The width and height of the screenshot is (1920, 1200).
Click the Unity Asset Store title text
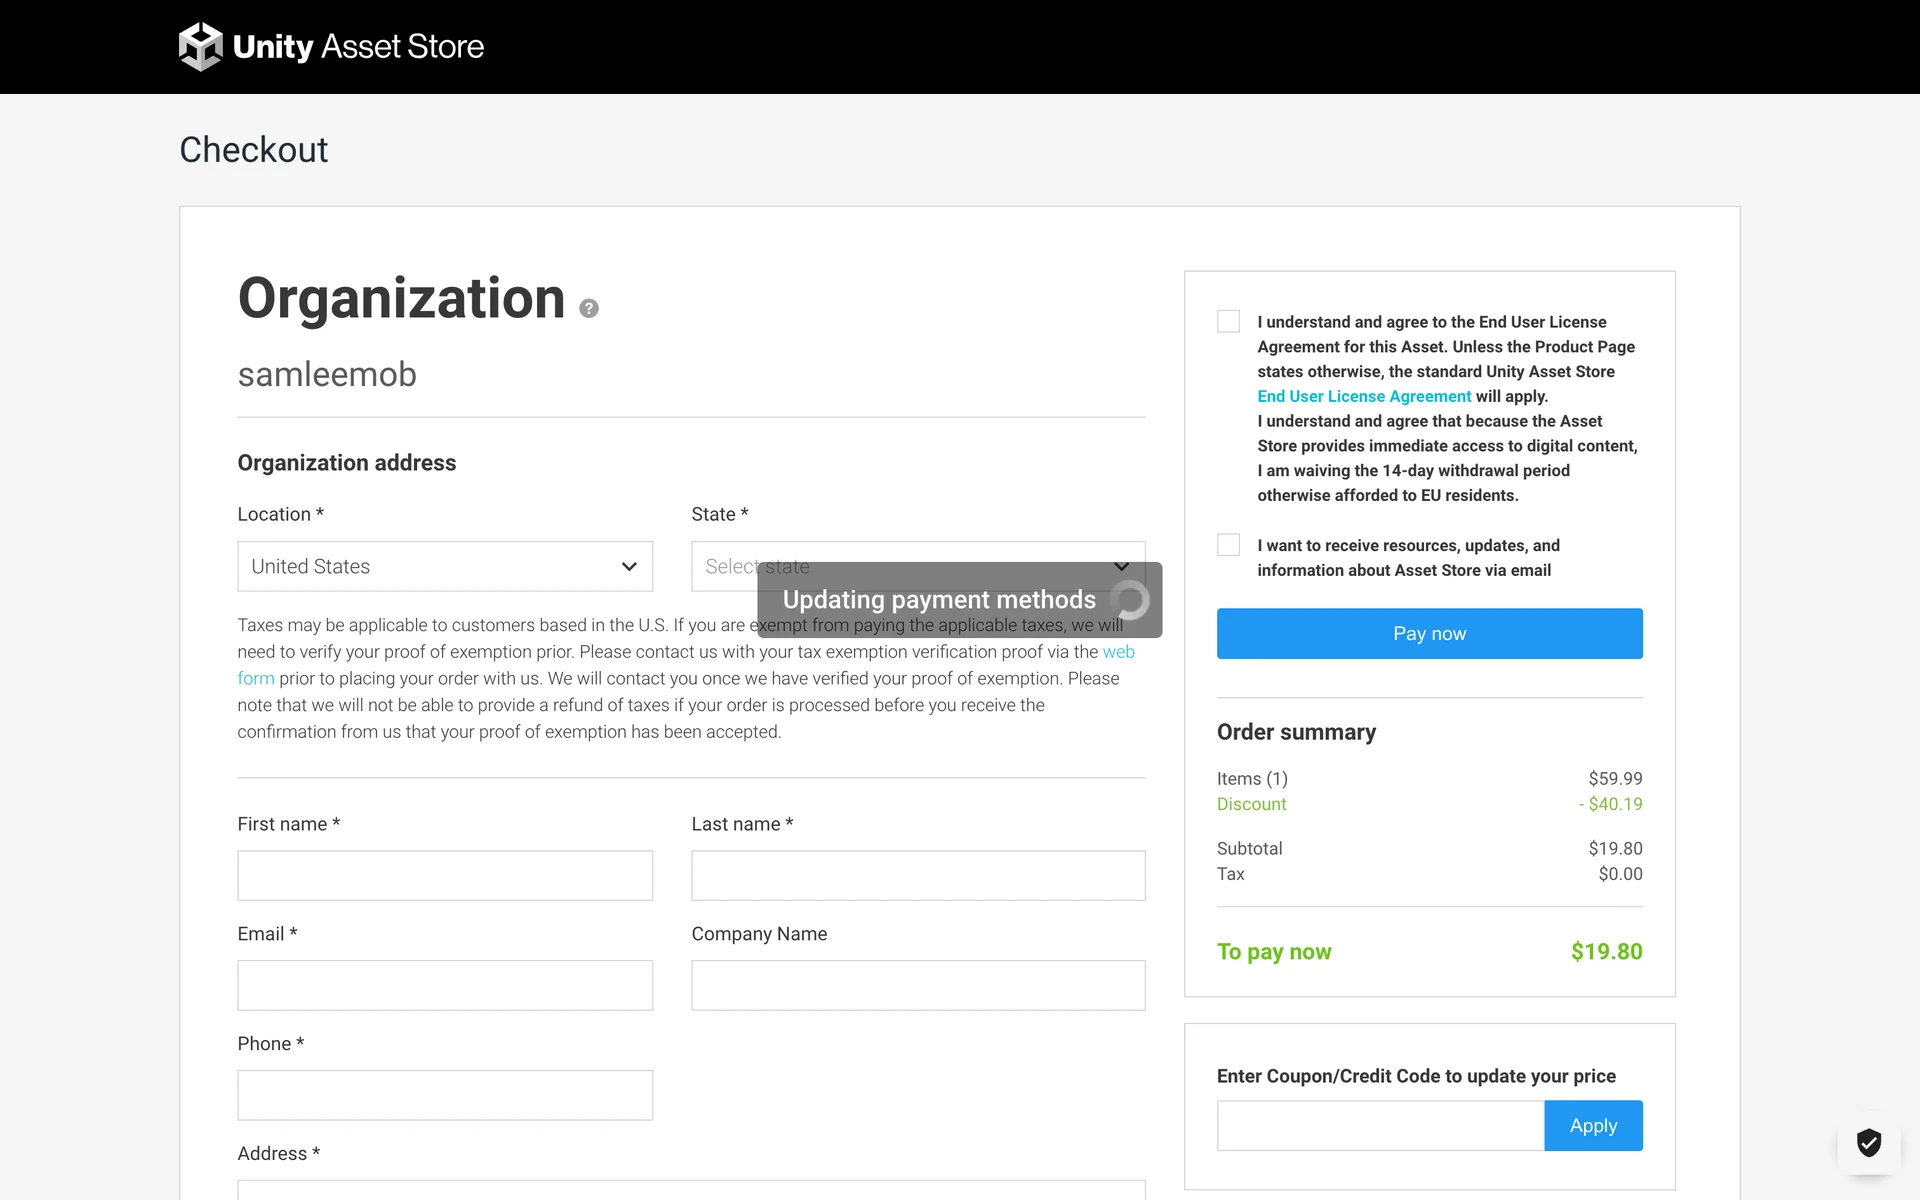[x=358, y=46]
